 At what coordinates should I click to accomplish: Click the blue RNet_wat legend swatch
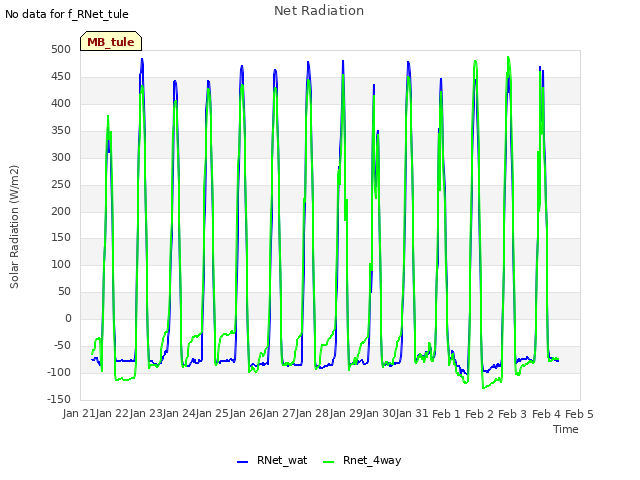(x=242, y=462)
